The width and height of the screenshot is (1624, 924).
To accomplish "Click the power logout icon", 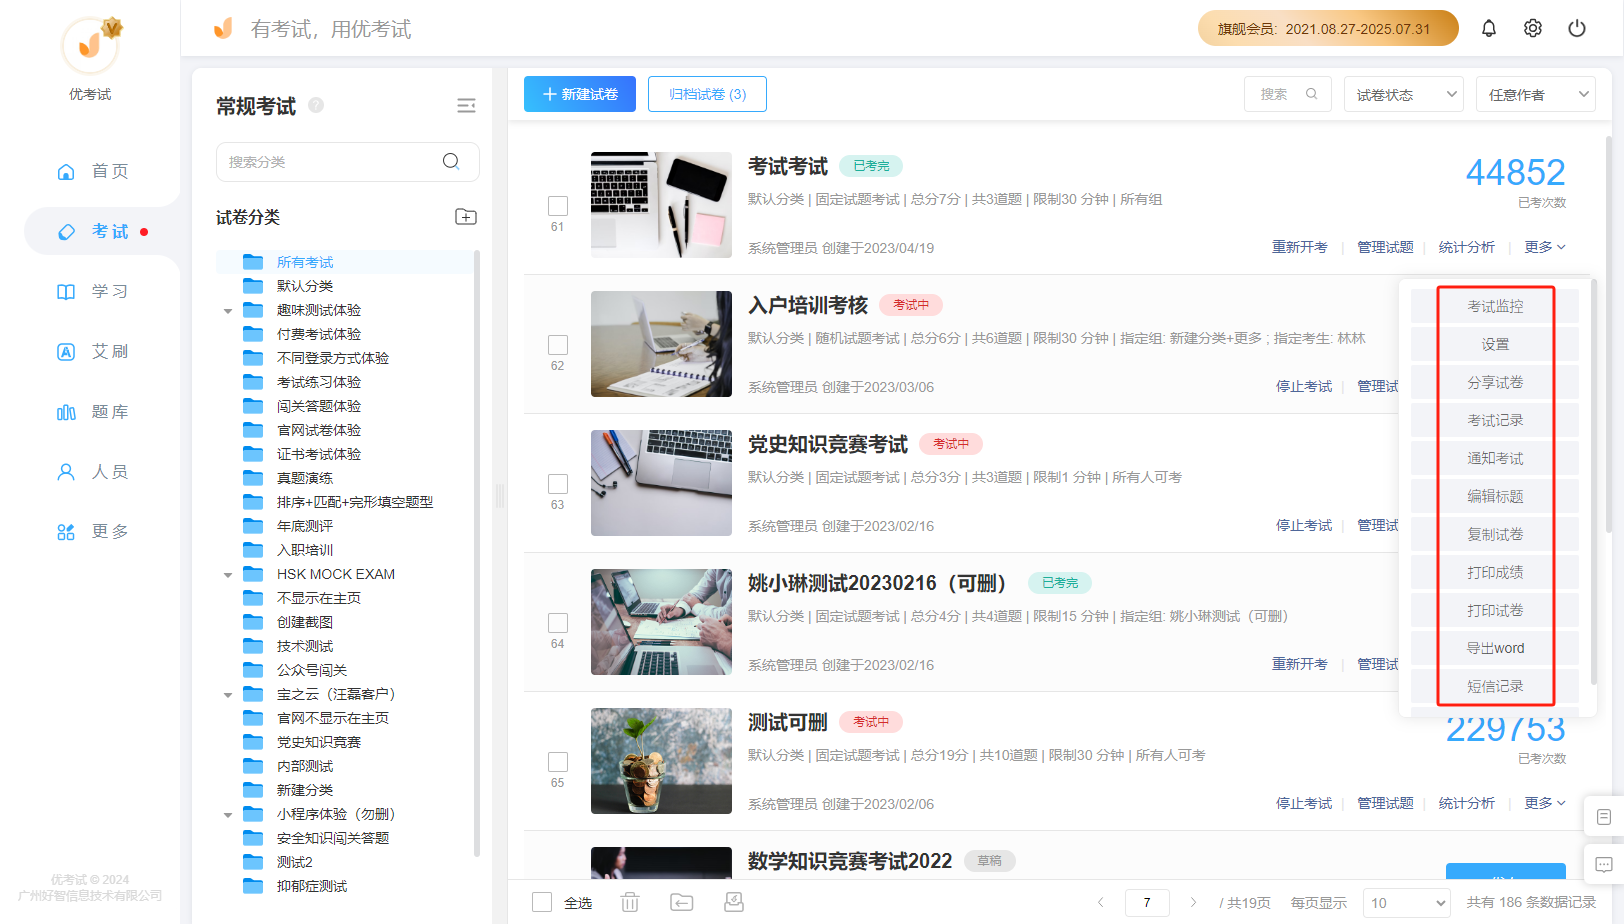I will pos(1577,28).
